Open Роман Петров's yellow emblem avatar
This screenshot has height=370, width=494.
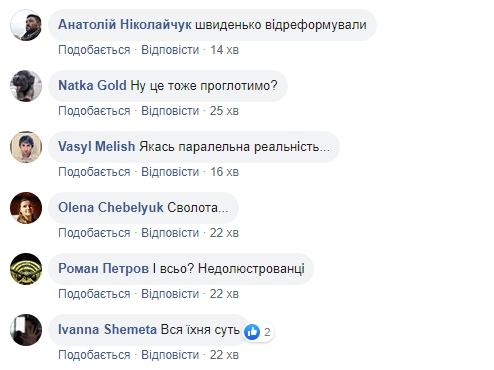[x=26, y=269]
